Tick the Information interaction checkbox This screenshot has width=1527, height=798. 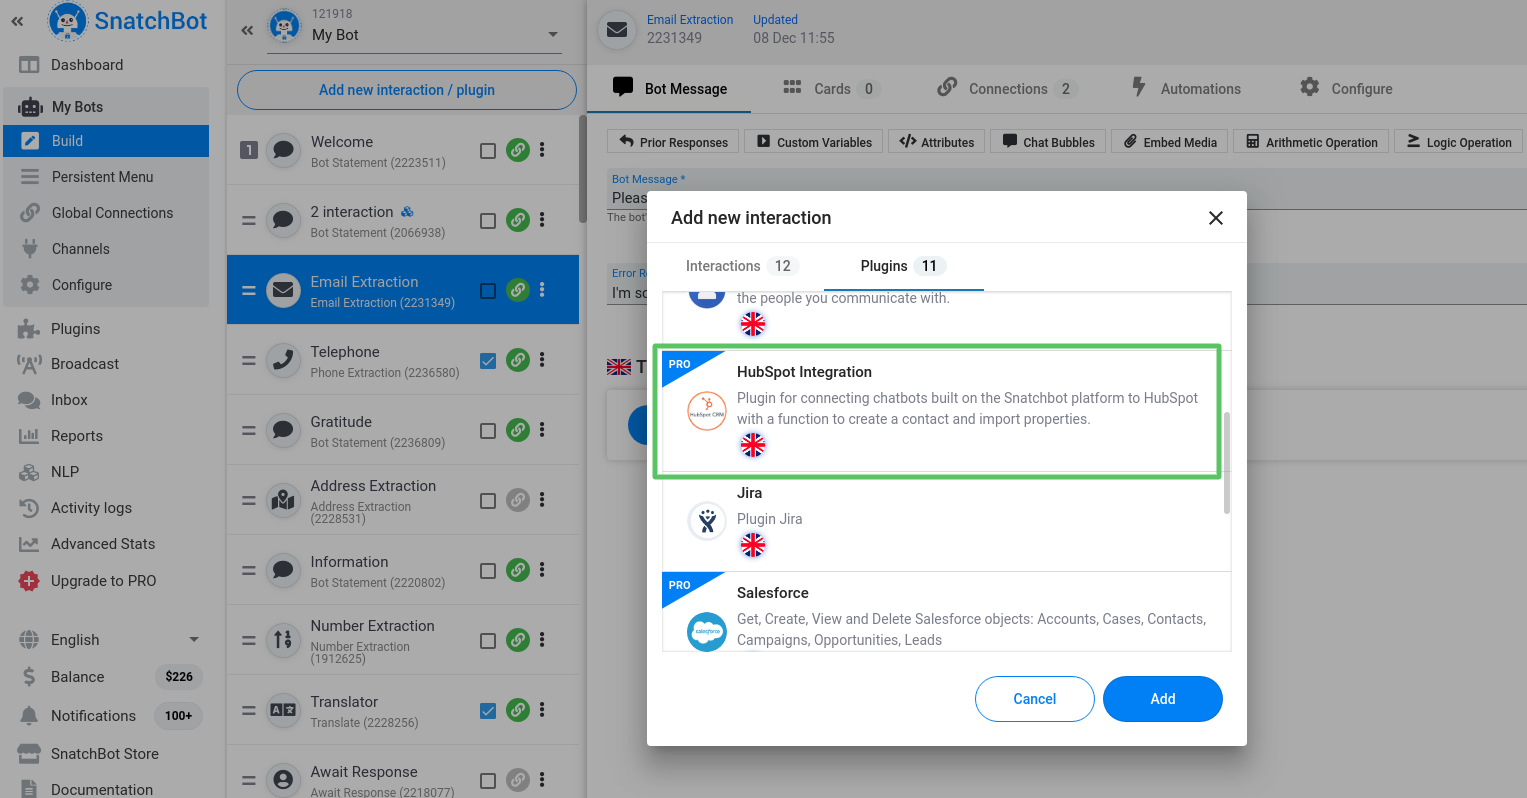(x=488, y=571)
